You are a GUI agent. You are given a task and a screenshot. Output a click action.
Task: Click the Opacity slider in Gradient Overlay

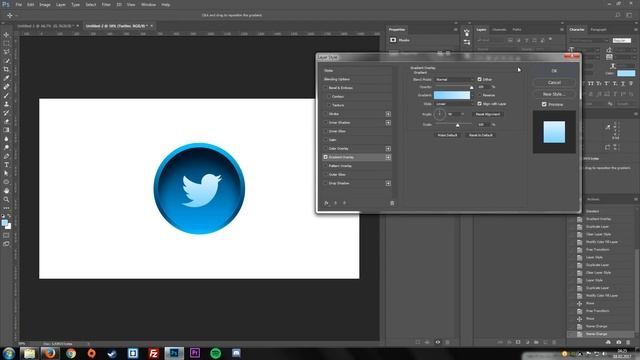pyautogui.click(x=454, y=87)
